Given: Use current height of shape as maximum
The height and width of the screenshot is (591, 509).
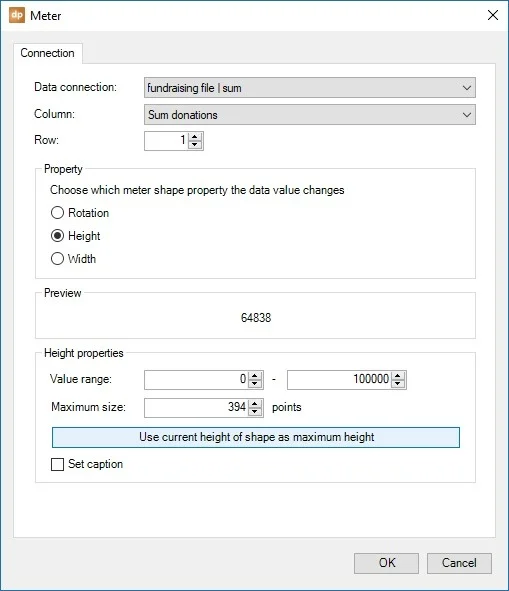Looking at the screenshot, I should 256,437.
